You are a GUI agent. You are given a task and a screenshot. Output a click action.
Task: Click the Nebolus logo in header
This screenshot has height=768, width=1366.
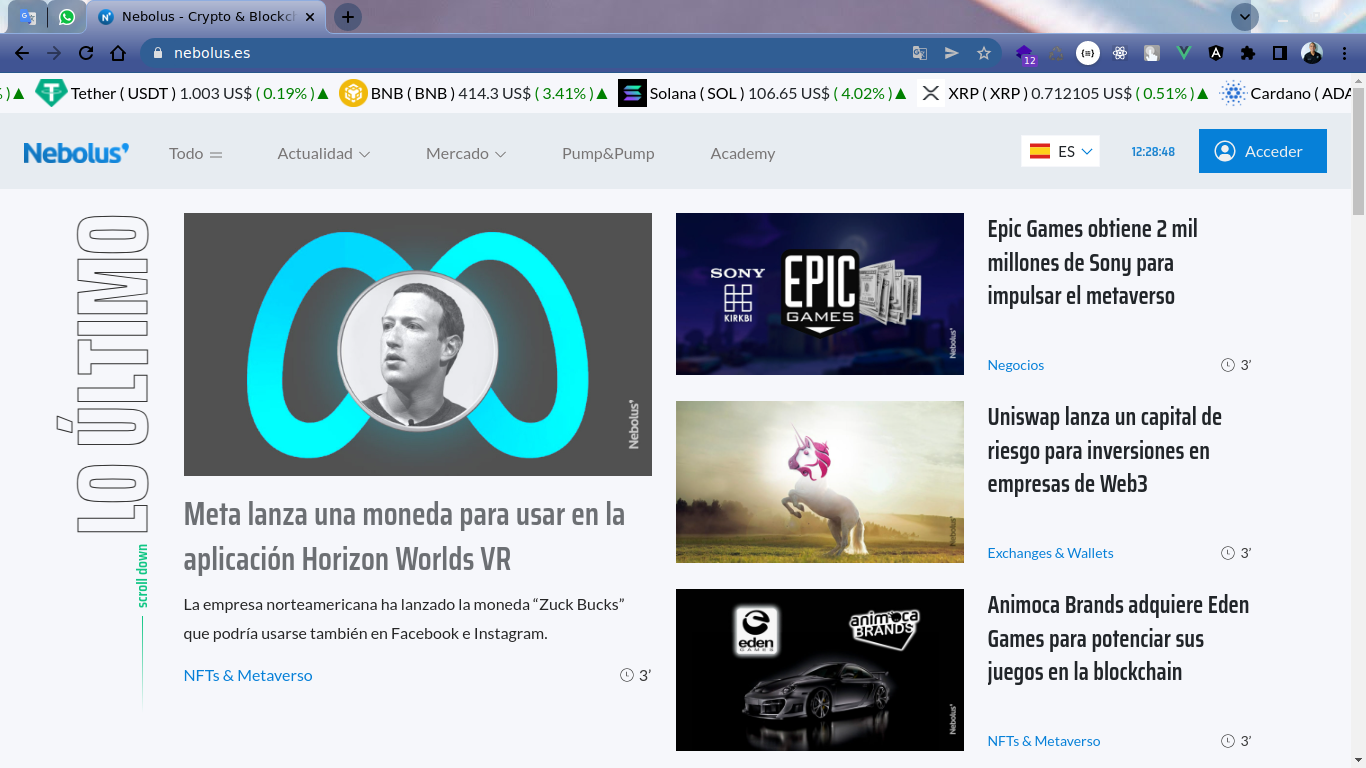tap(76, 153)
